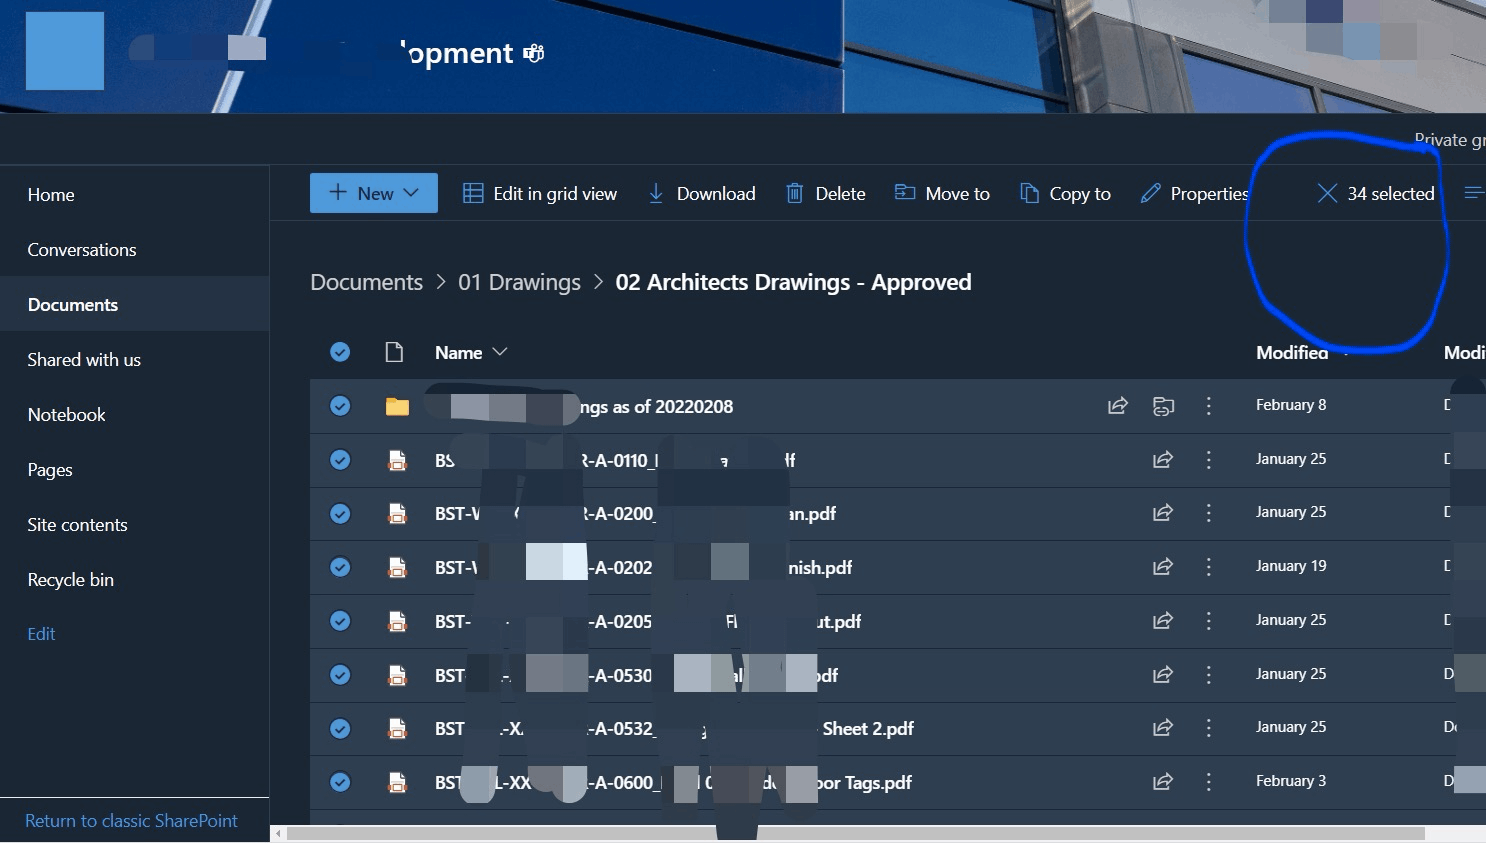This screenshot has height=843, width=1486.
Task: Open Shared with us in the sidebar
Action: pyautogui.click(x=84, y=360)
